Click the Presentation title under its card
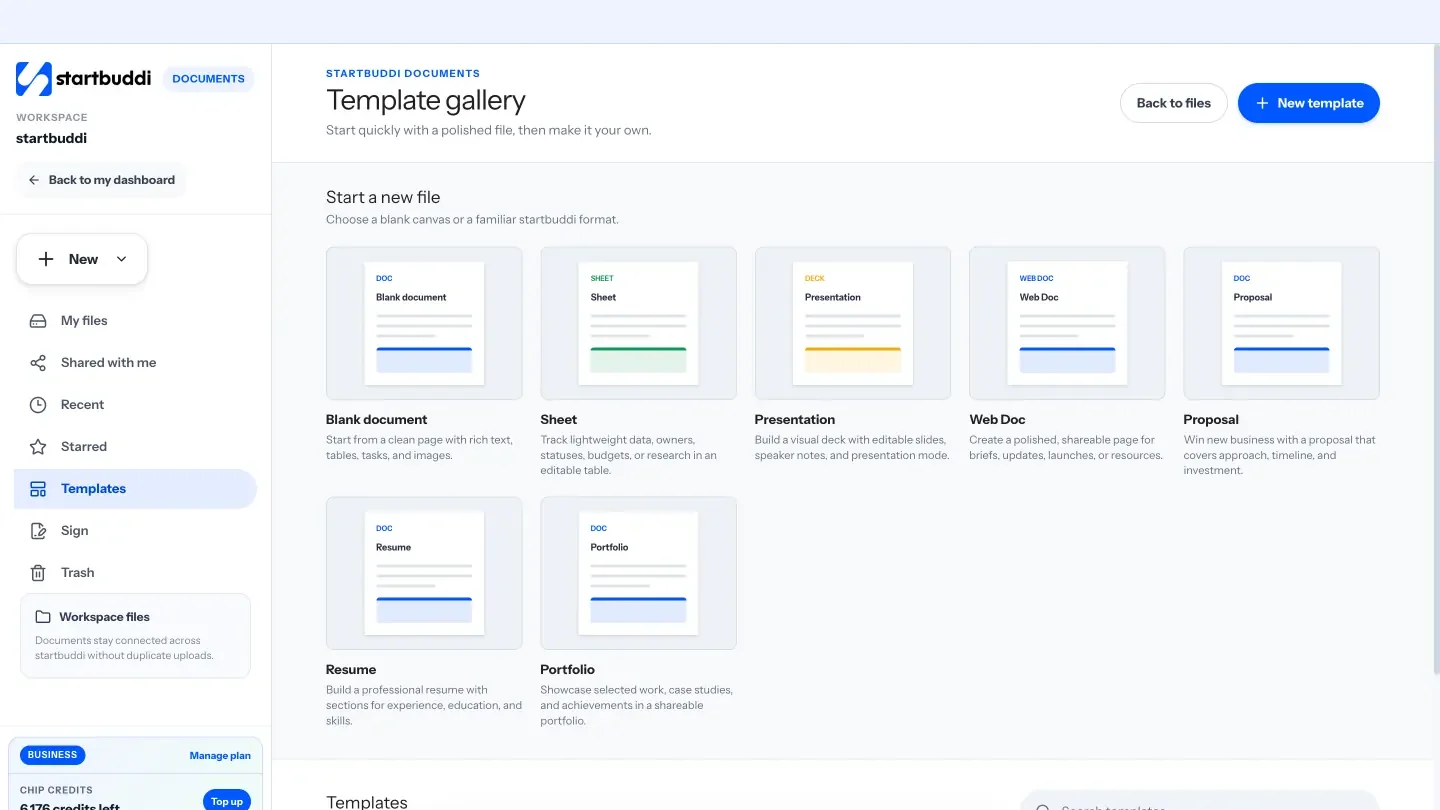 [795, 420]
